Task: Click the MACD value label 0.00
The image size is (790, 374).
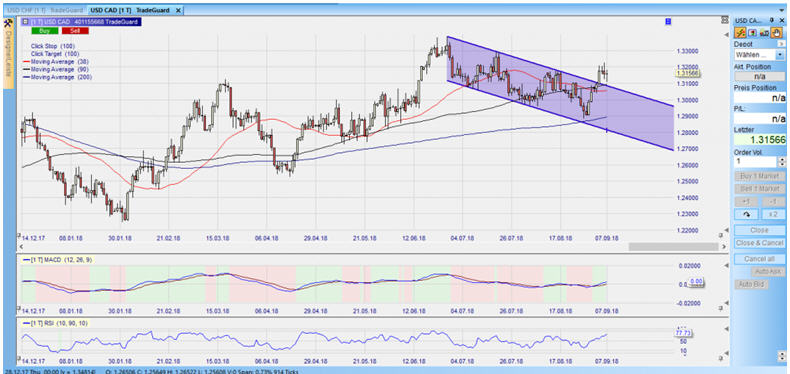Action: (x=695, y=281)
